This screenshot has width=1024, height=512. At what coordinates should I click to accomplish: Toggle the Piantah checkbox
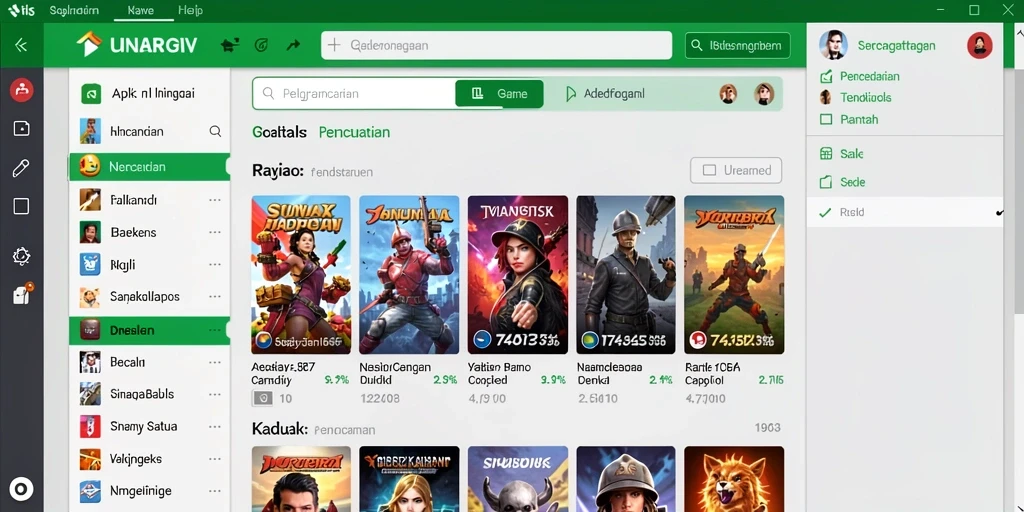click(x=826, y=120)
